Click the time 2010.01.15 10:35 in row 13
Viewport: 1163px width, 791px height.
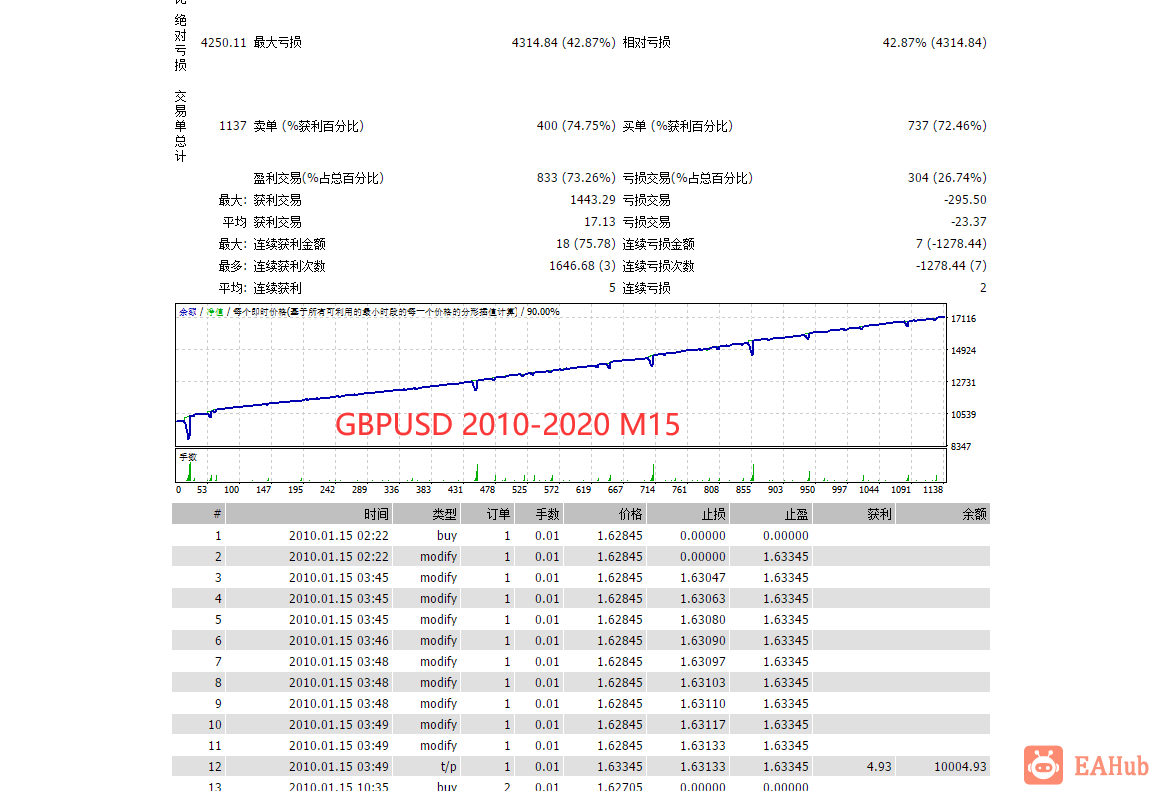coord(338,787)
